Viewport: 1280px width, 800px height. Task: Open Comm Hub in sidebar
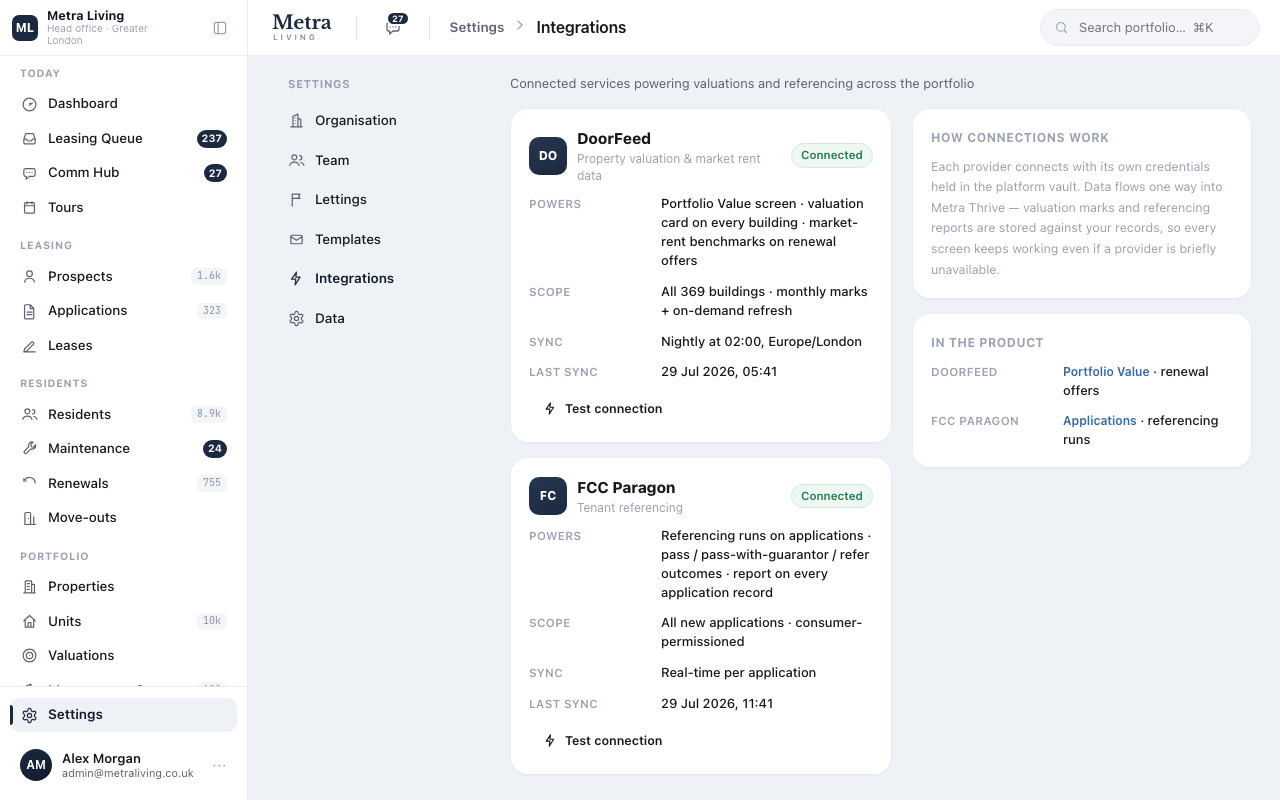pos(124,173)
